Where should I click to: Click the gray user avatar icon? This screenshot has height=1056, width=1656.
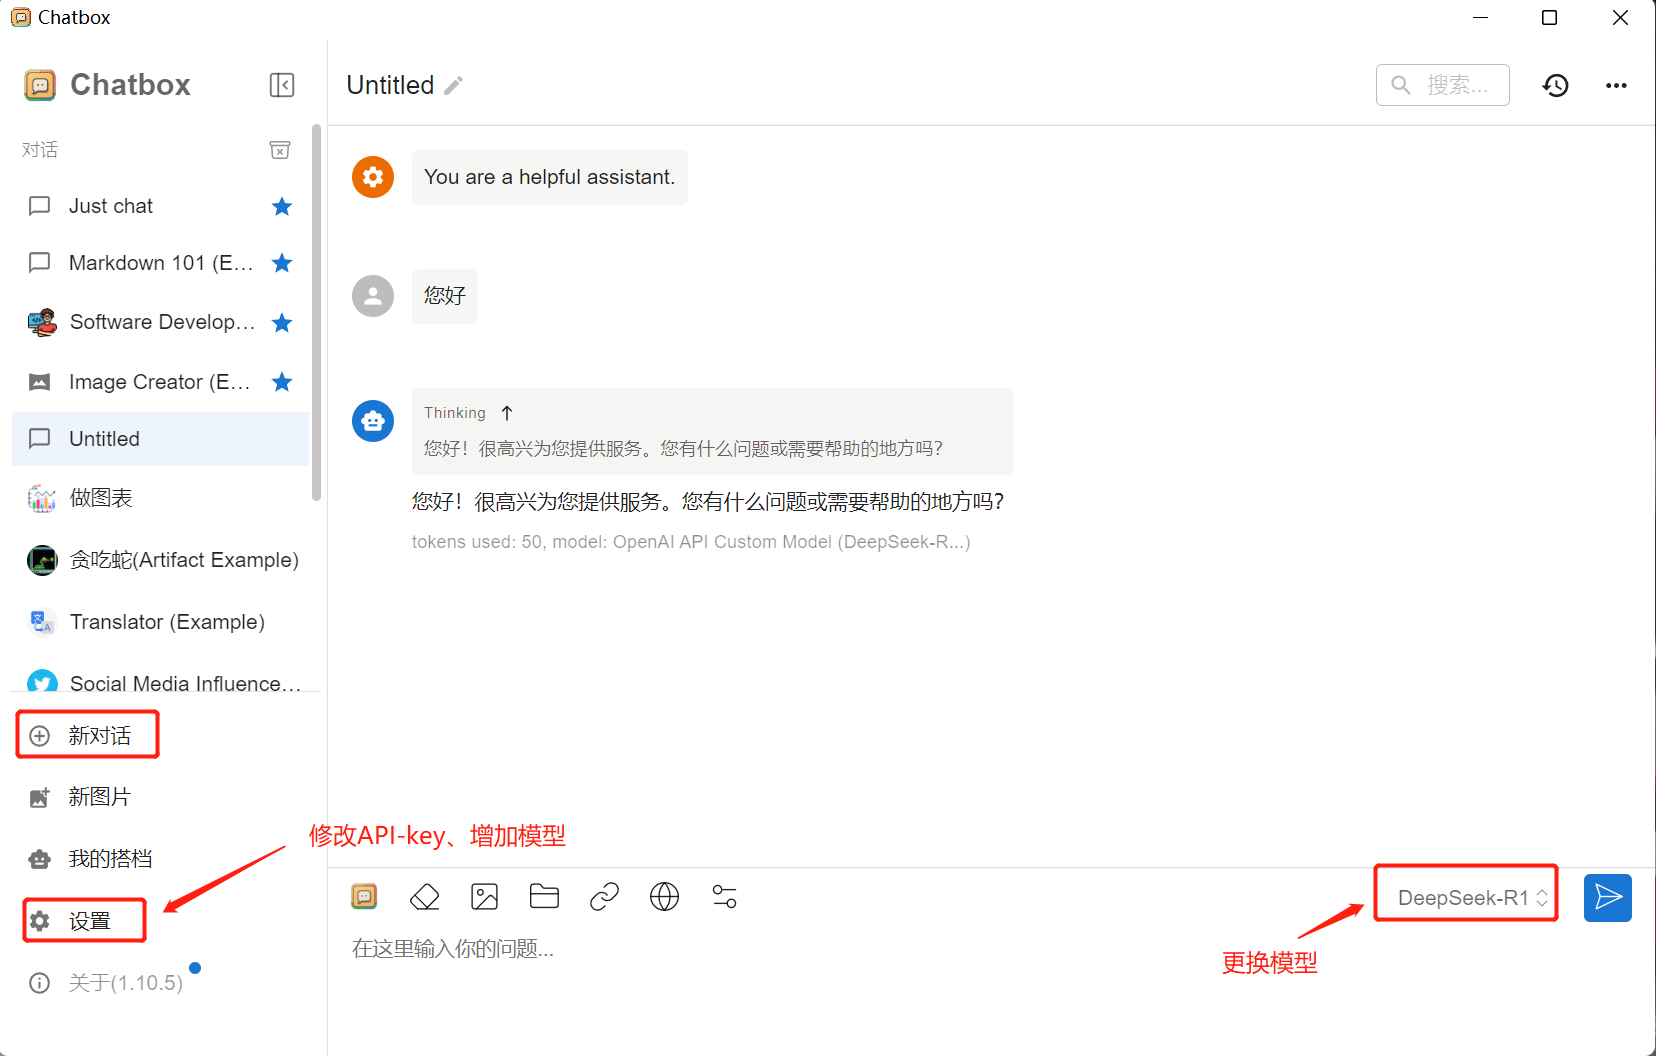coord(373,296)
